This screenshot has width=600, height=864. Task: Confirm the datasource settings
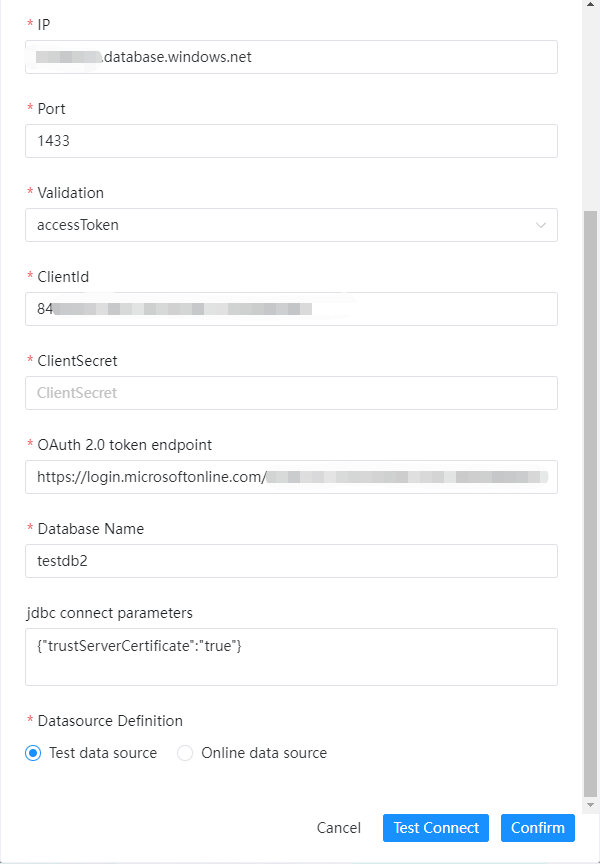(538, 828)
